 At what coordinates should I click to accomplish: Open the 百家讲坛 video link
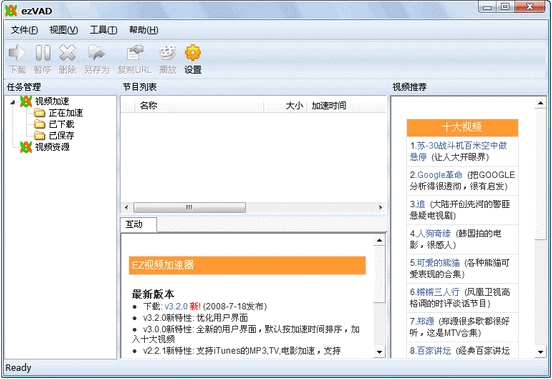click(434, 350)
